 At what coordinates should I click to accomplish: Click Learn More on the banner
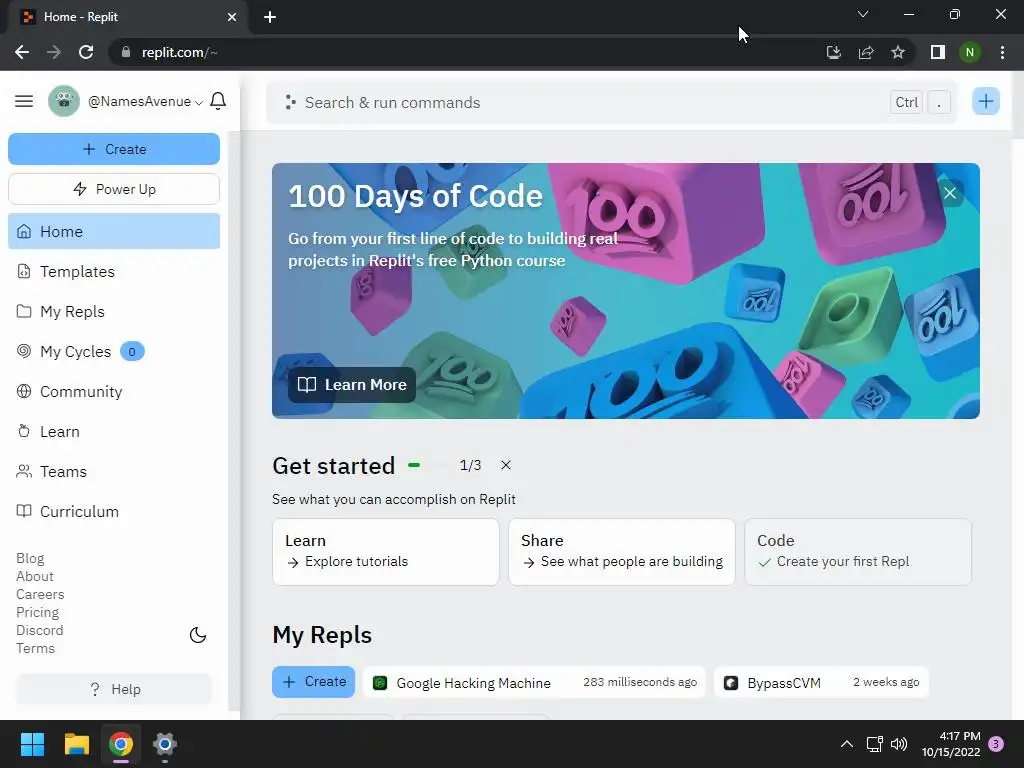pyautogui.click(x=352, y=385)
